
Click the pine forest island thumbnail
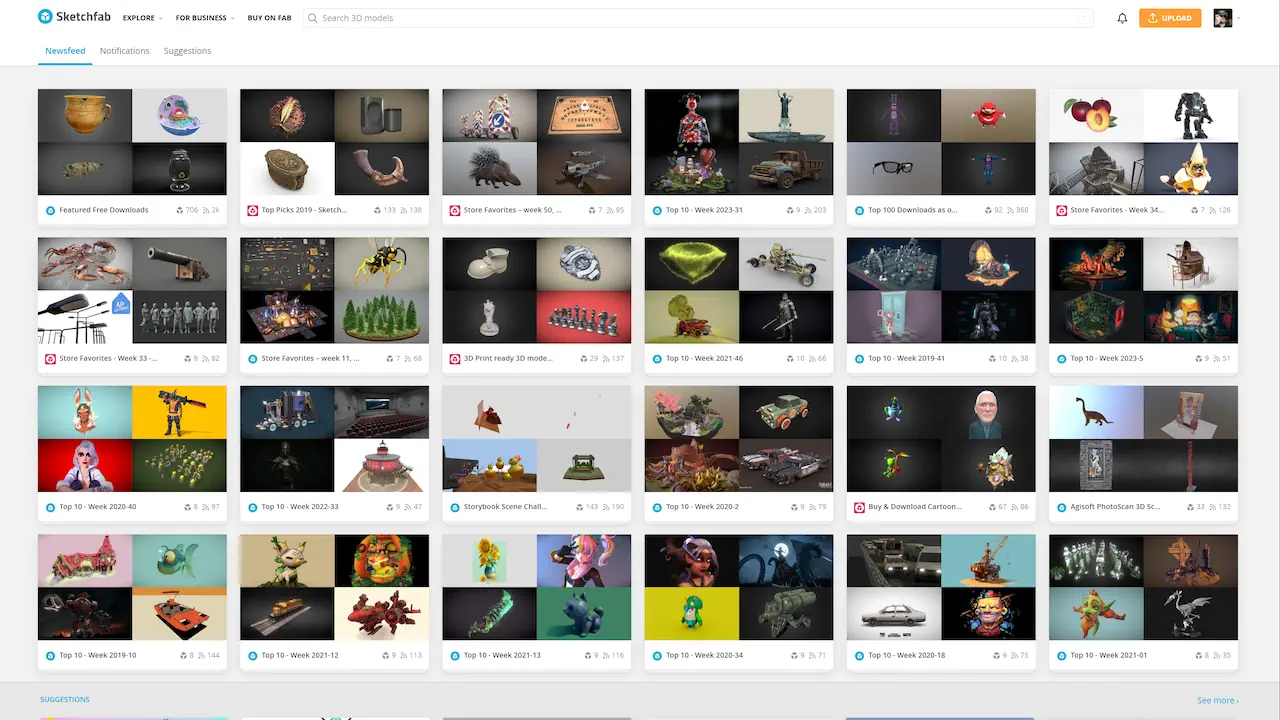point(382,317)
